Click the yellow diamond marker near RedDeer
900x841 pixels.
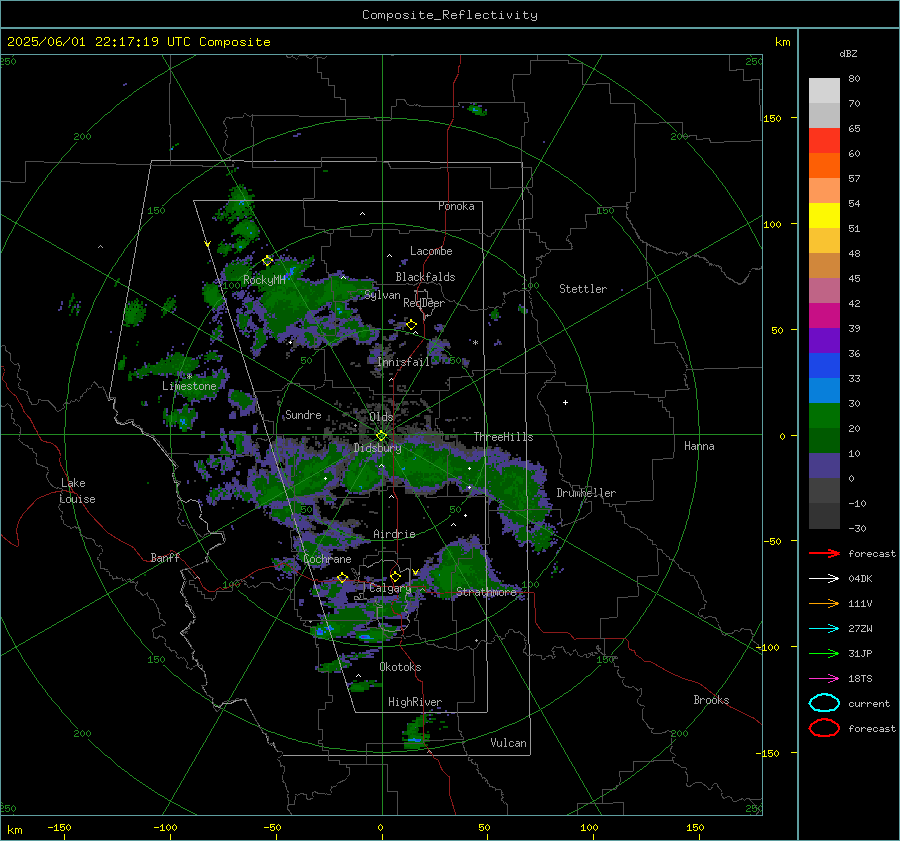point(412,325)
